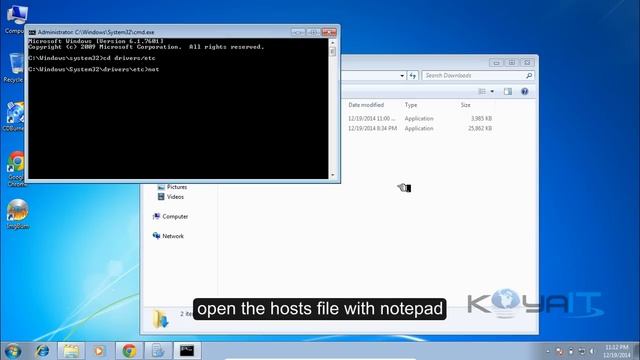
Task: Minimize the Explorer Downloads window
Action: (496, 62)
